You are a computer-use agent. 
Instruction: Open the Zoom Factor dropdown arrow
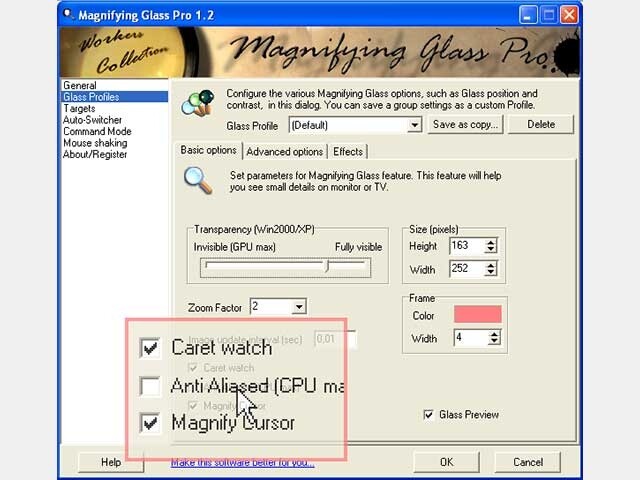tap(299, 307)
